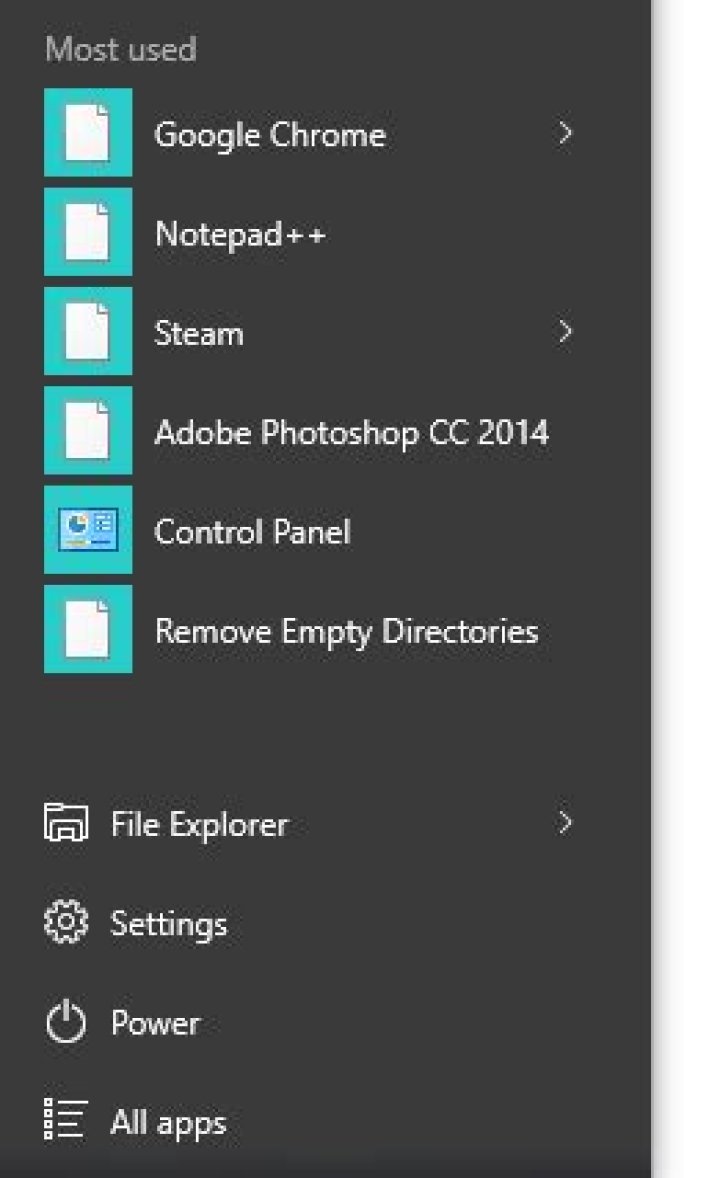Show All apps via its label

click(168, 1124)
